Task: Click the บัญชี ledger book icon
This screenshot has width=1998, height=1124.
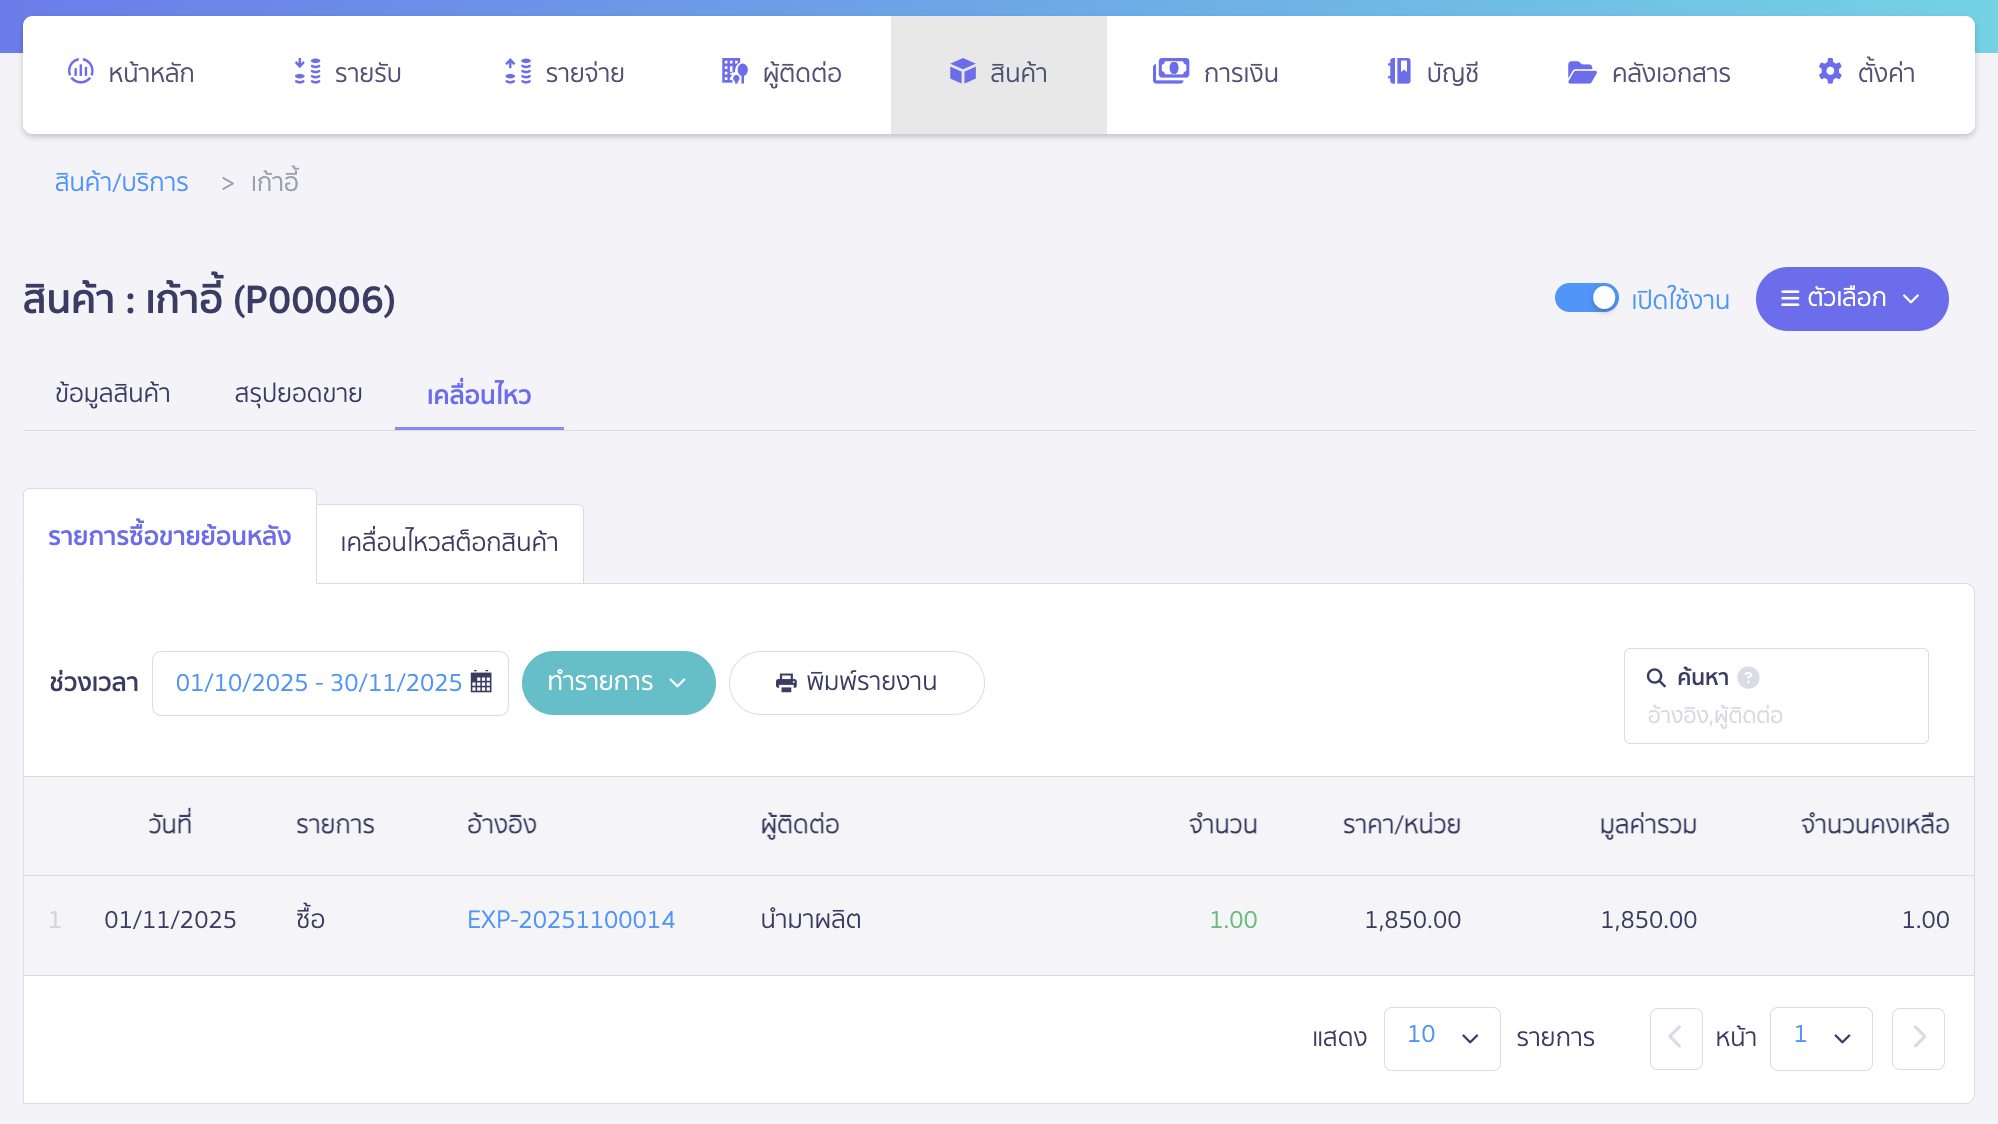Action: (1399, 72)
